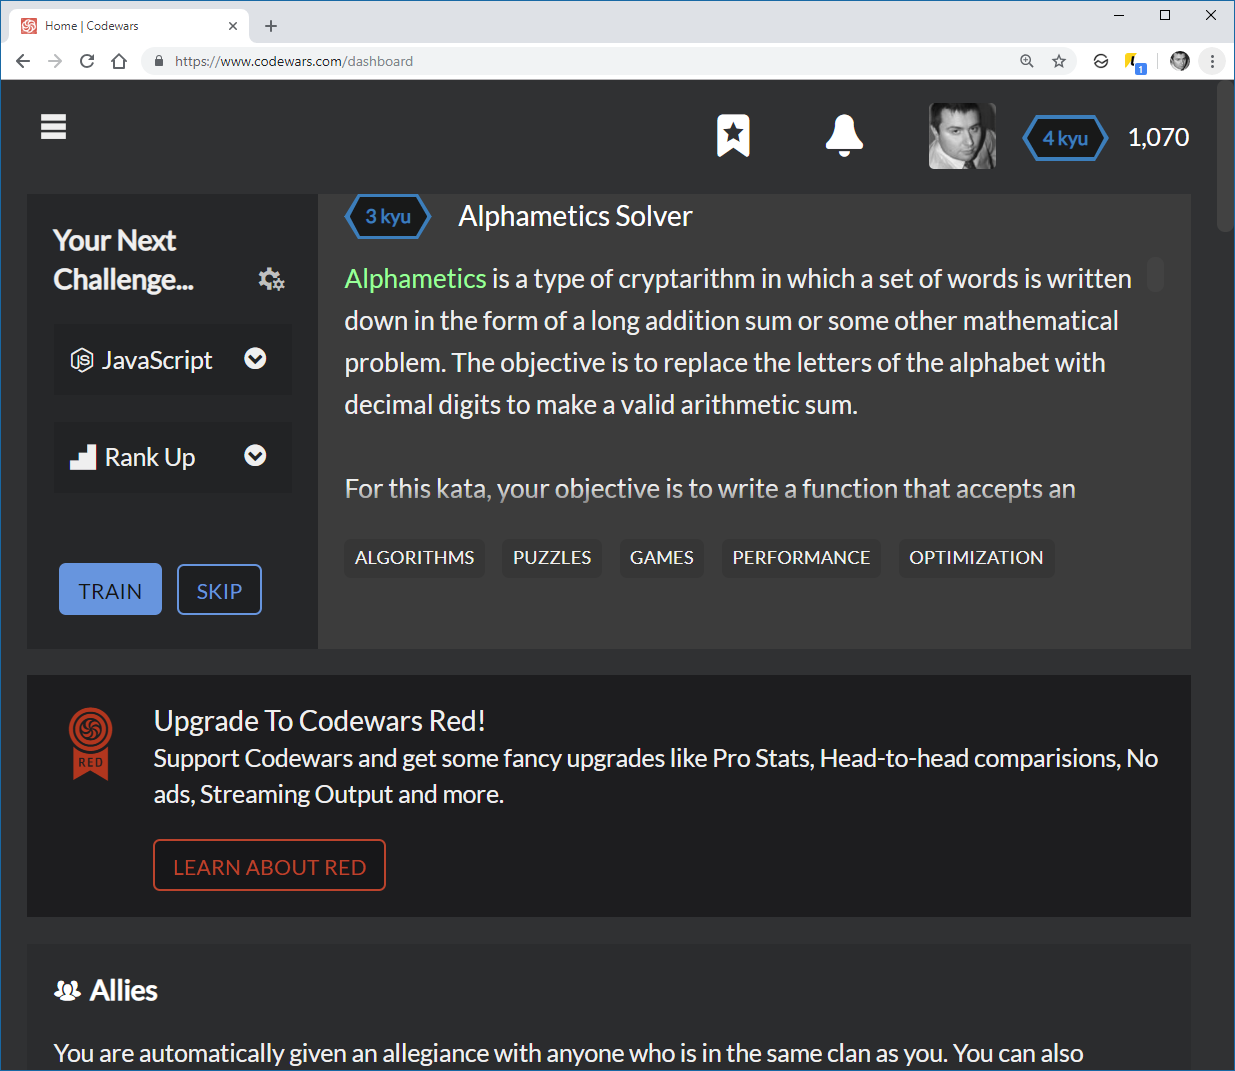The image size is (1235, 1071).
Task: Go forward in browser history
Action: (x=55, y=61)
